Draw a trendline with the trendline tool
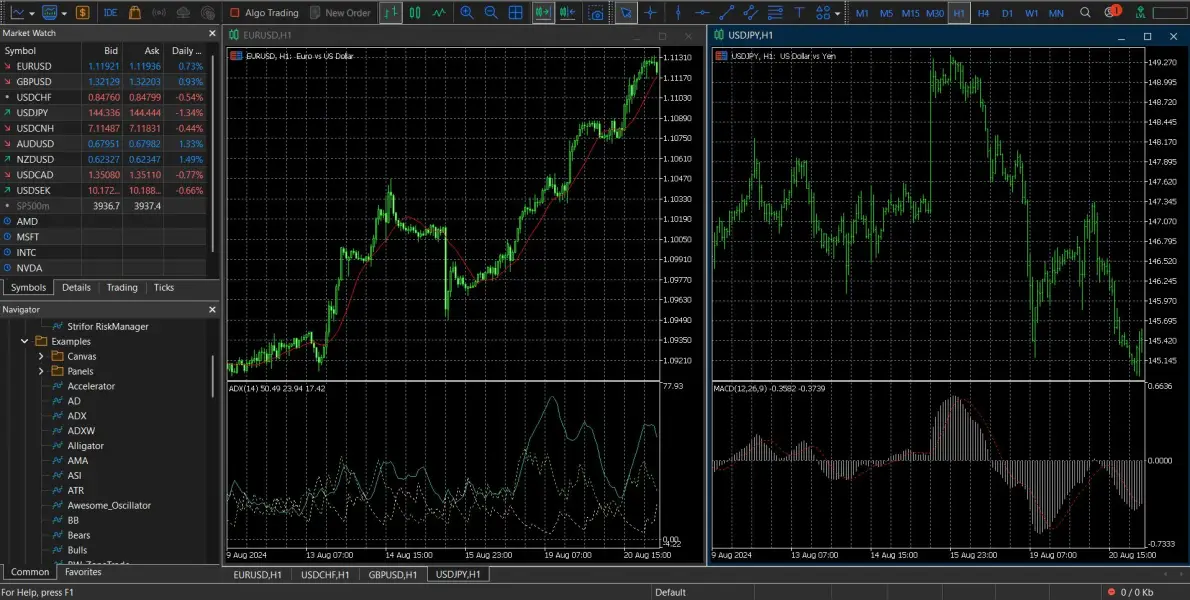1190x600 pixels. click(727, 13)
